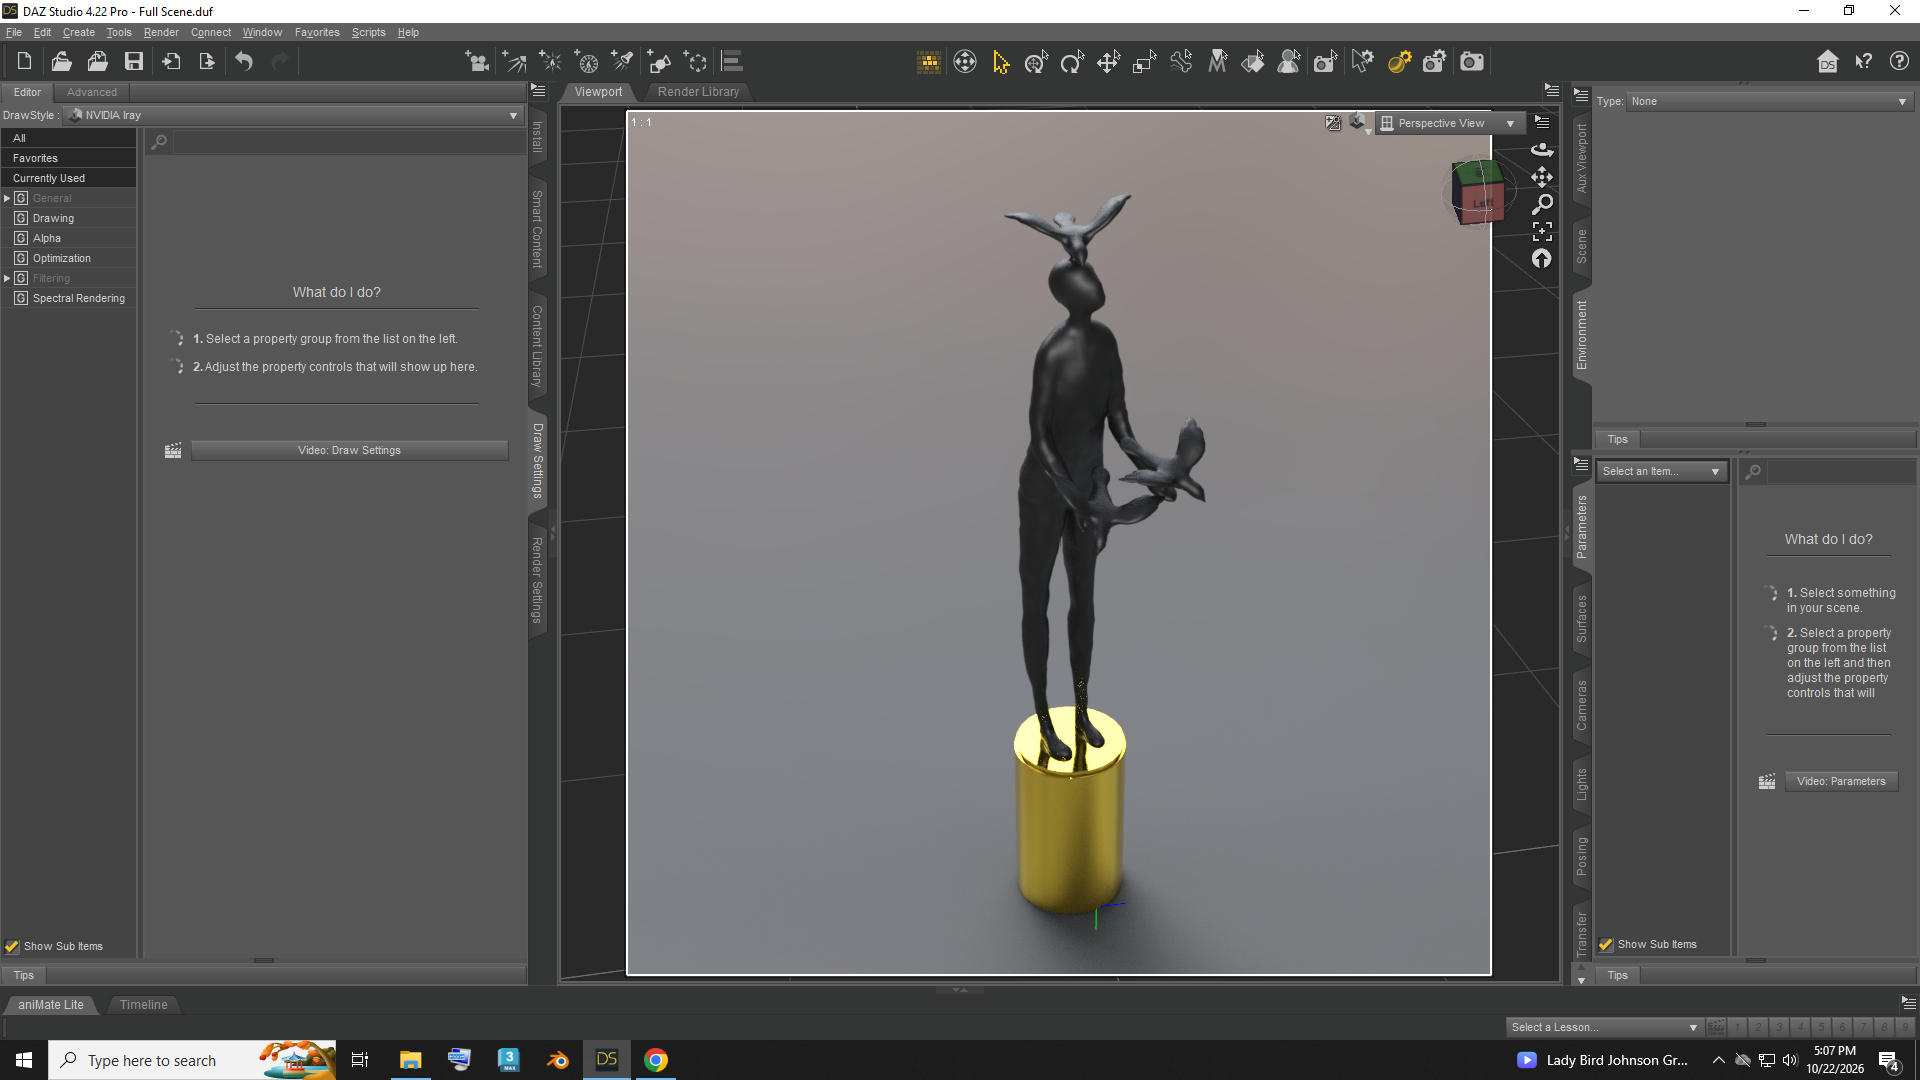Select the Translate move tool
Screen dimensions: 1920x1080
click(x=1108, y=62)
